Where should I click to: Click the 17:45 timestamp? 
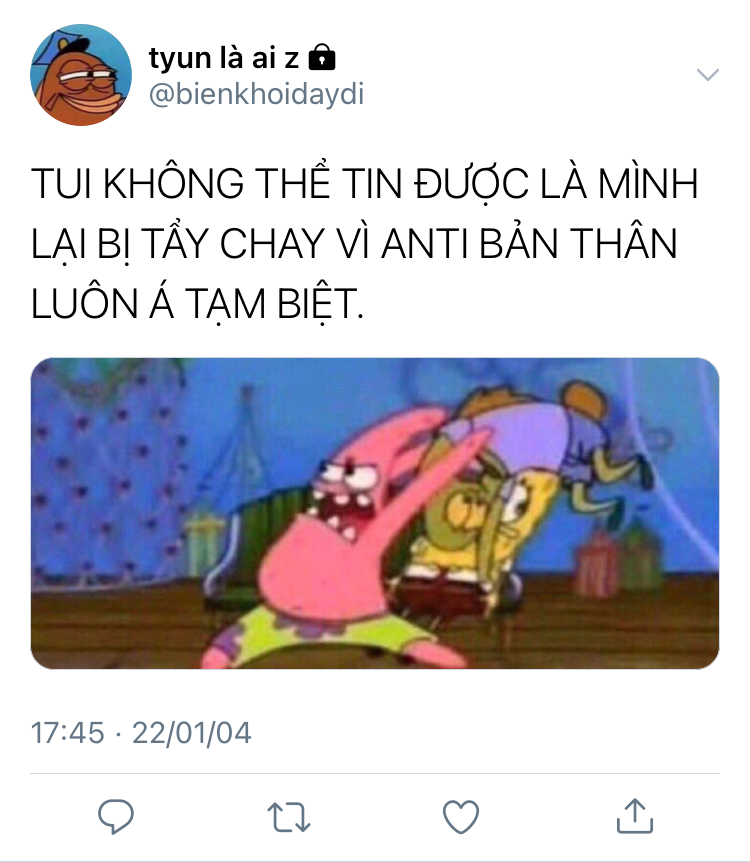point(68,733)
